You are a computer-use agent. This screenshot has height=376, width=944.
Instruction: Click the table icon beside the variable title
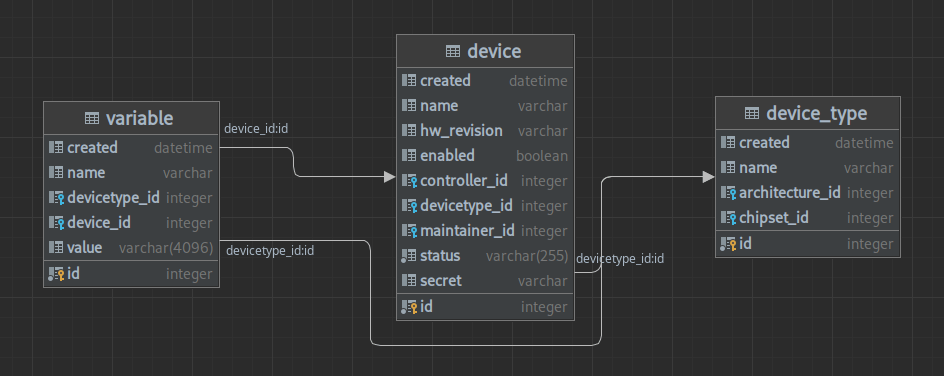pos(92,119)
